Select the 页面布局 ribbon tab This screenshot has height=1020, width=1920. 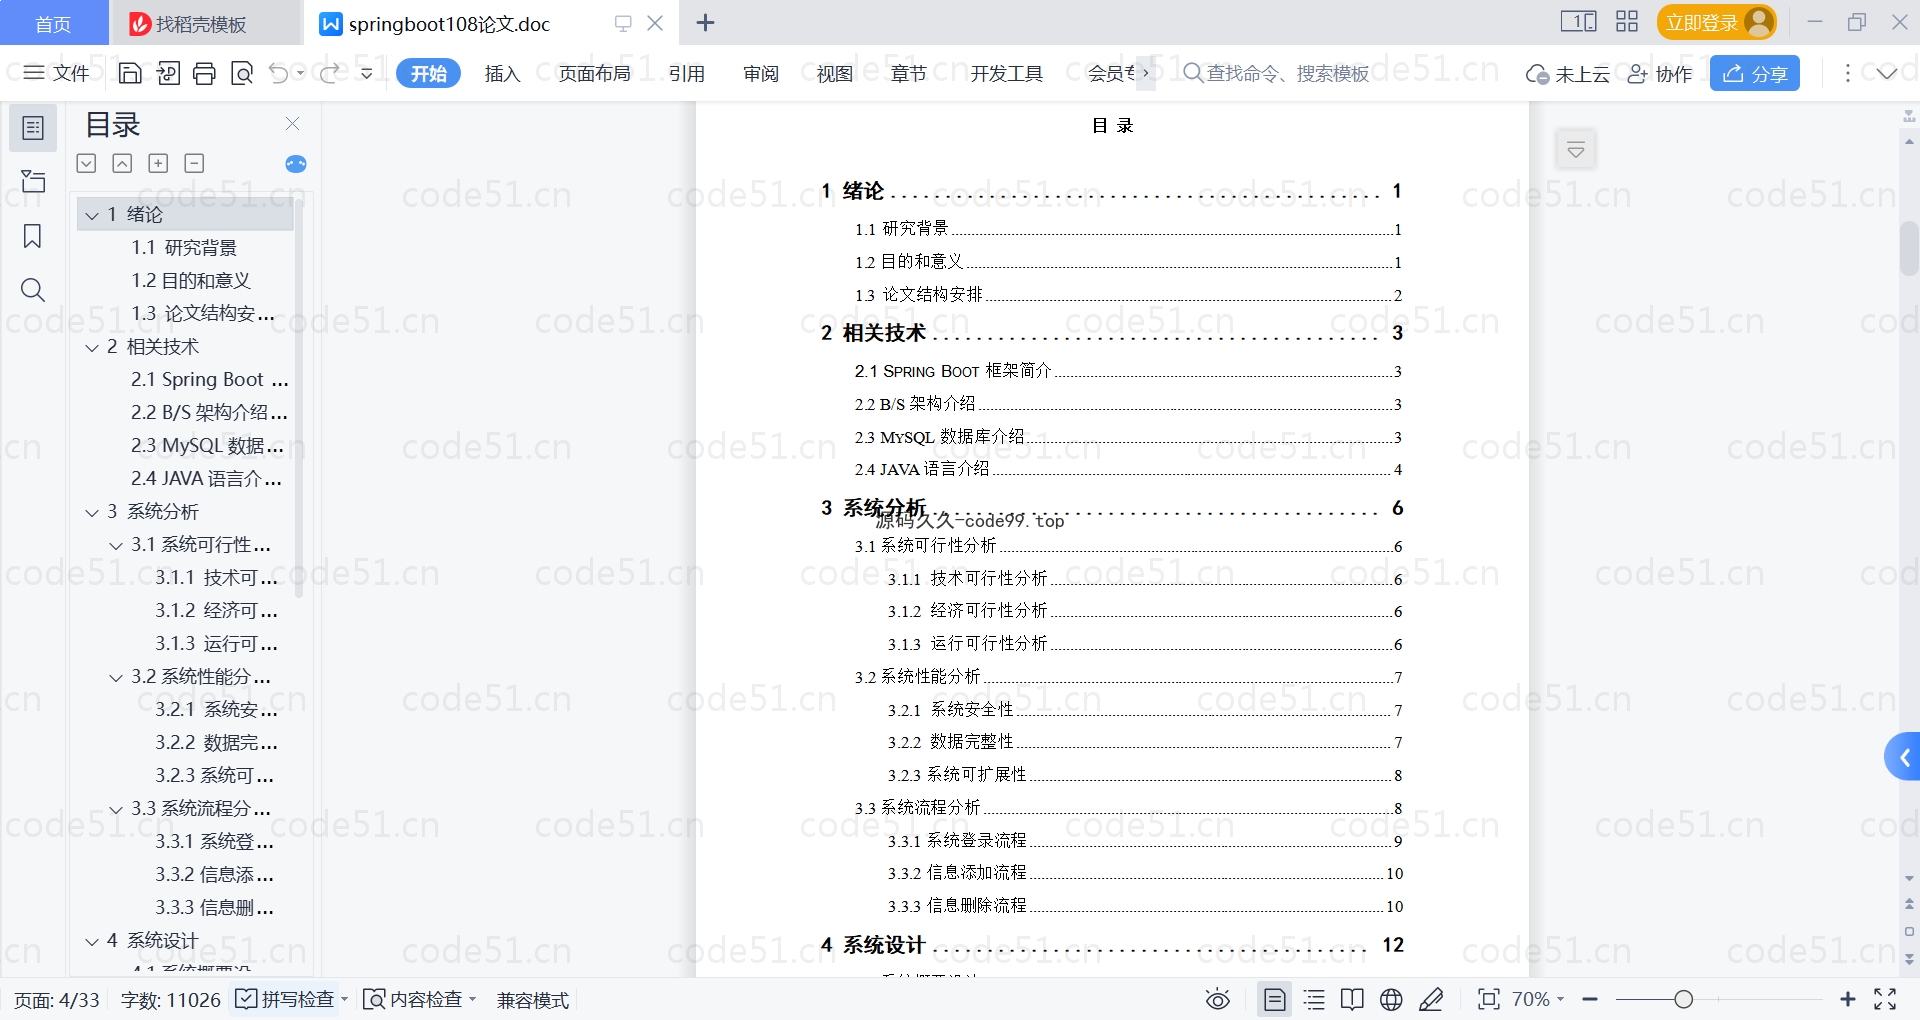[594, 73]
